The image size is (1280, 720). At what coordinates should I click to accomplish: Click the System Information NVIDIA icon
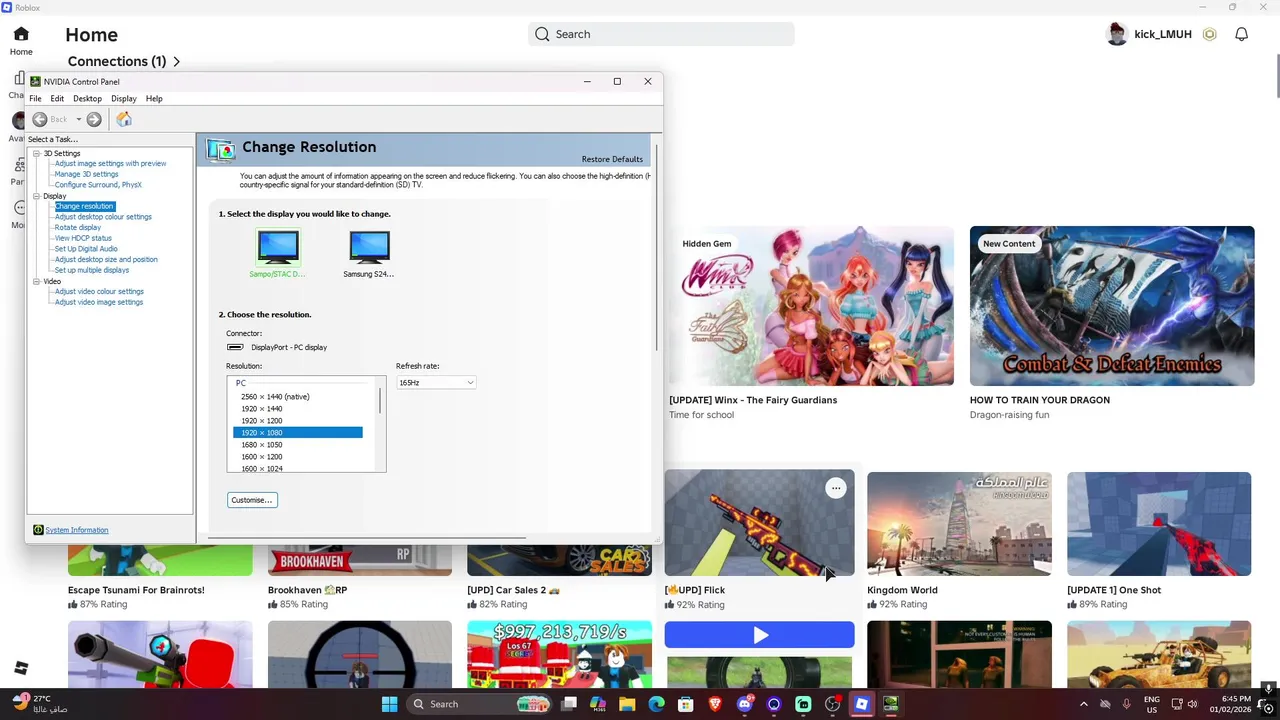38,530
